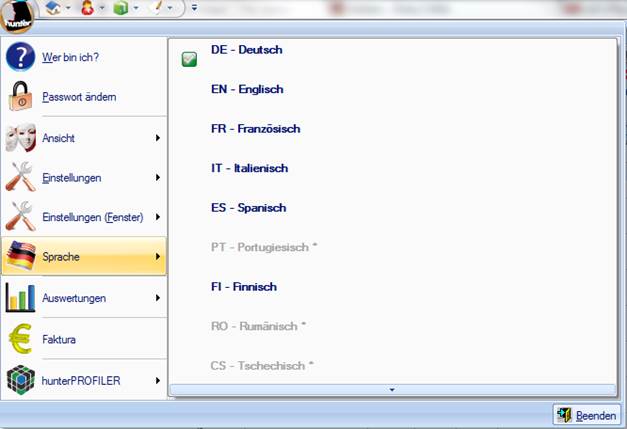The width and height of the screenshot is (627, 429).
Task: Choose IT - Italienisch language
Action: tap(249, 168)
